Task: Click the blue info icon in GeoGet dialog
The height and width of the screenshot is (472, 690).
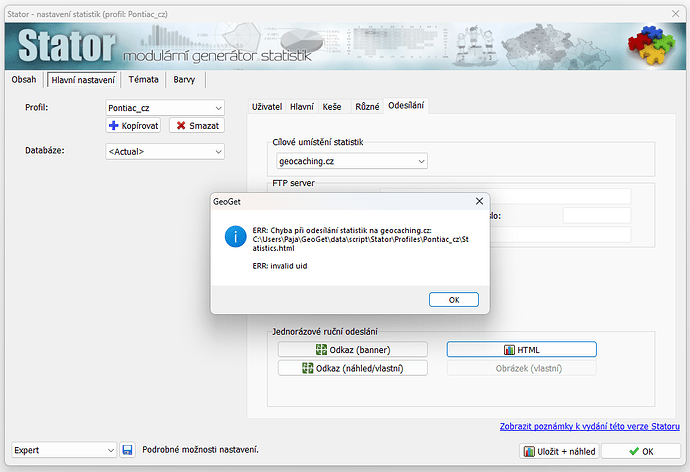Action: pyautogui.click(x=235, y=237)
